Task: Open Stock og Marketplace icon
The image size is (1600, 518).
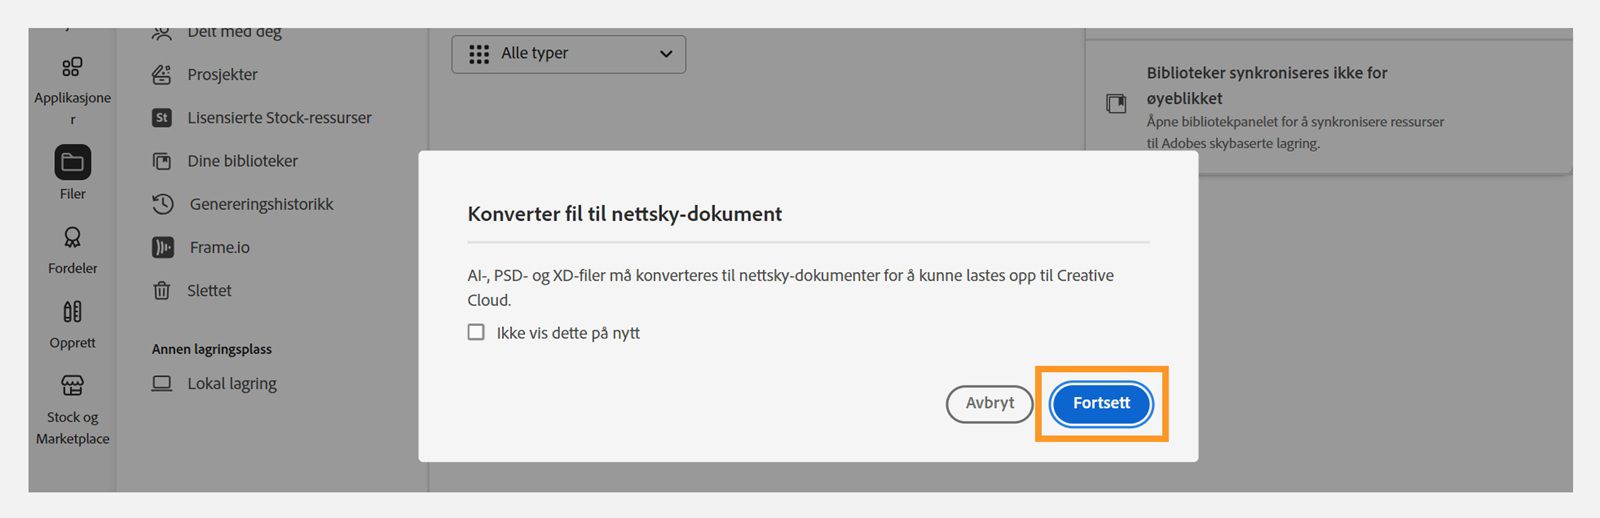Action: [x=72, y=385]
